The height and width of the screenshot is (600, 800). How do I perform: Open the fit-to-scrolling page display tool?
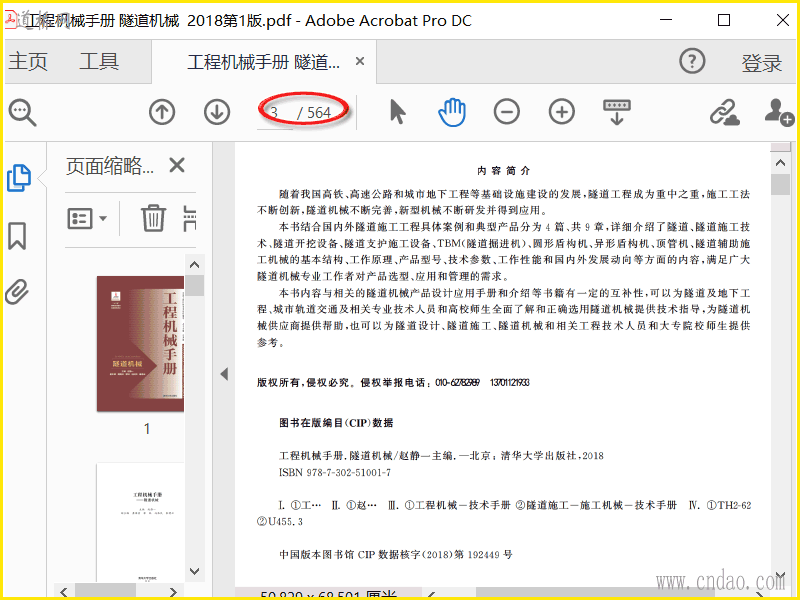tap(617, 112)
